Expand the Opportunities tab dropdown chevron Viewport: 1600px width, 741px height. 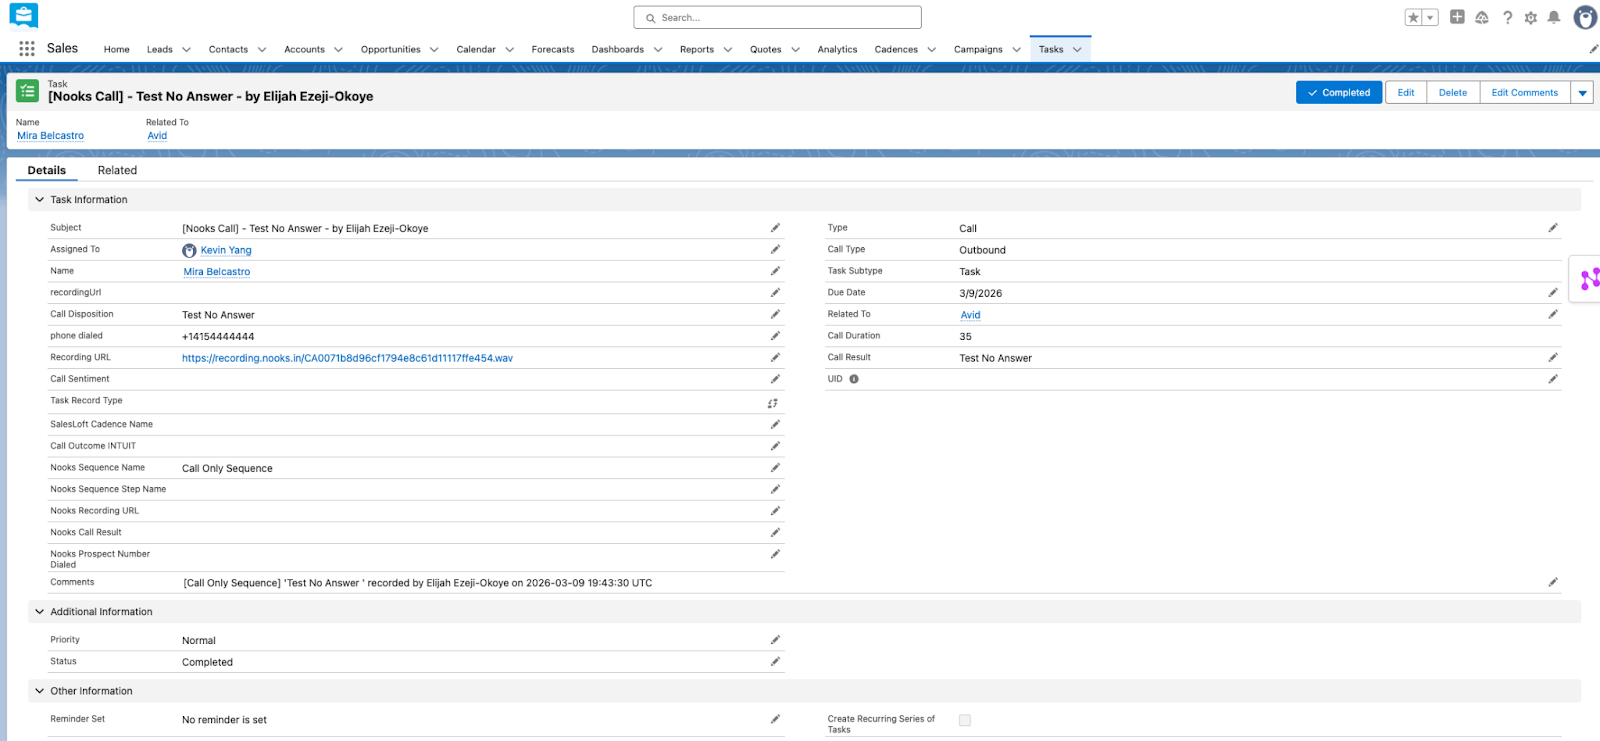[434, 49]
